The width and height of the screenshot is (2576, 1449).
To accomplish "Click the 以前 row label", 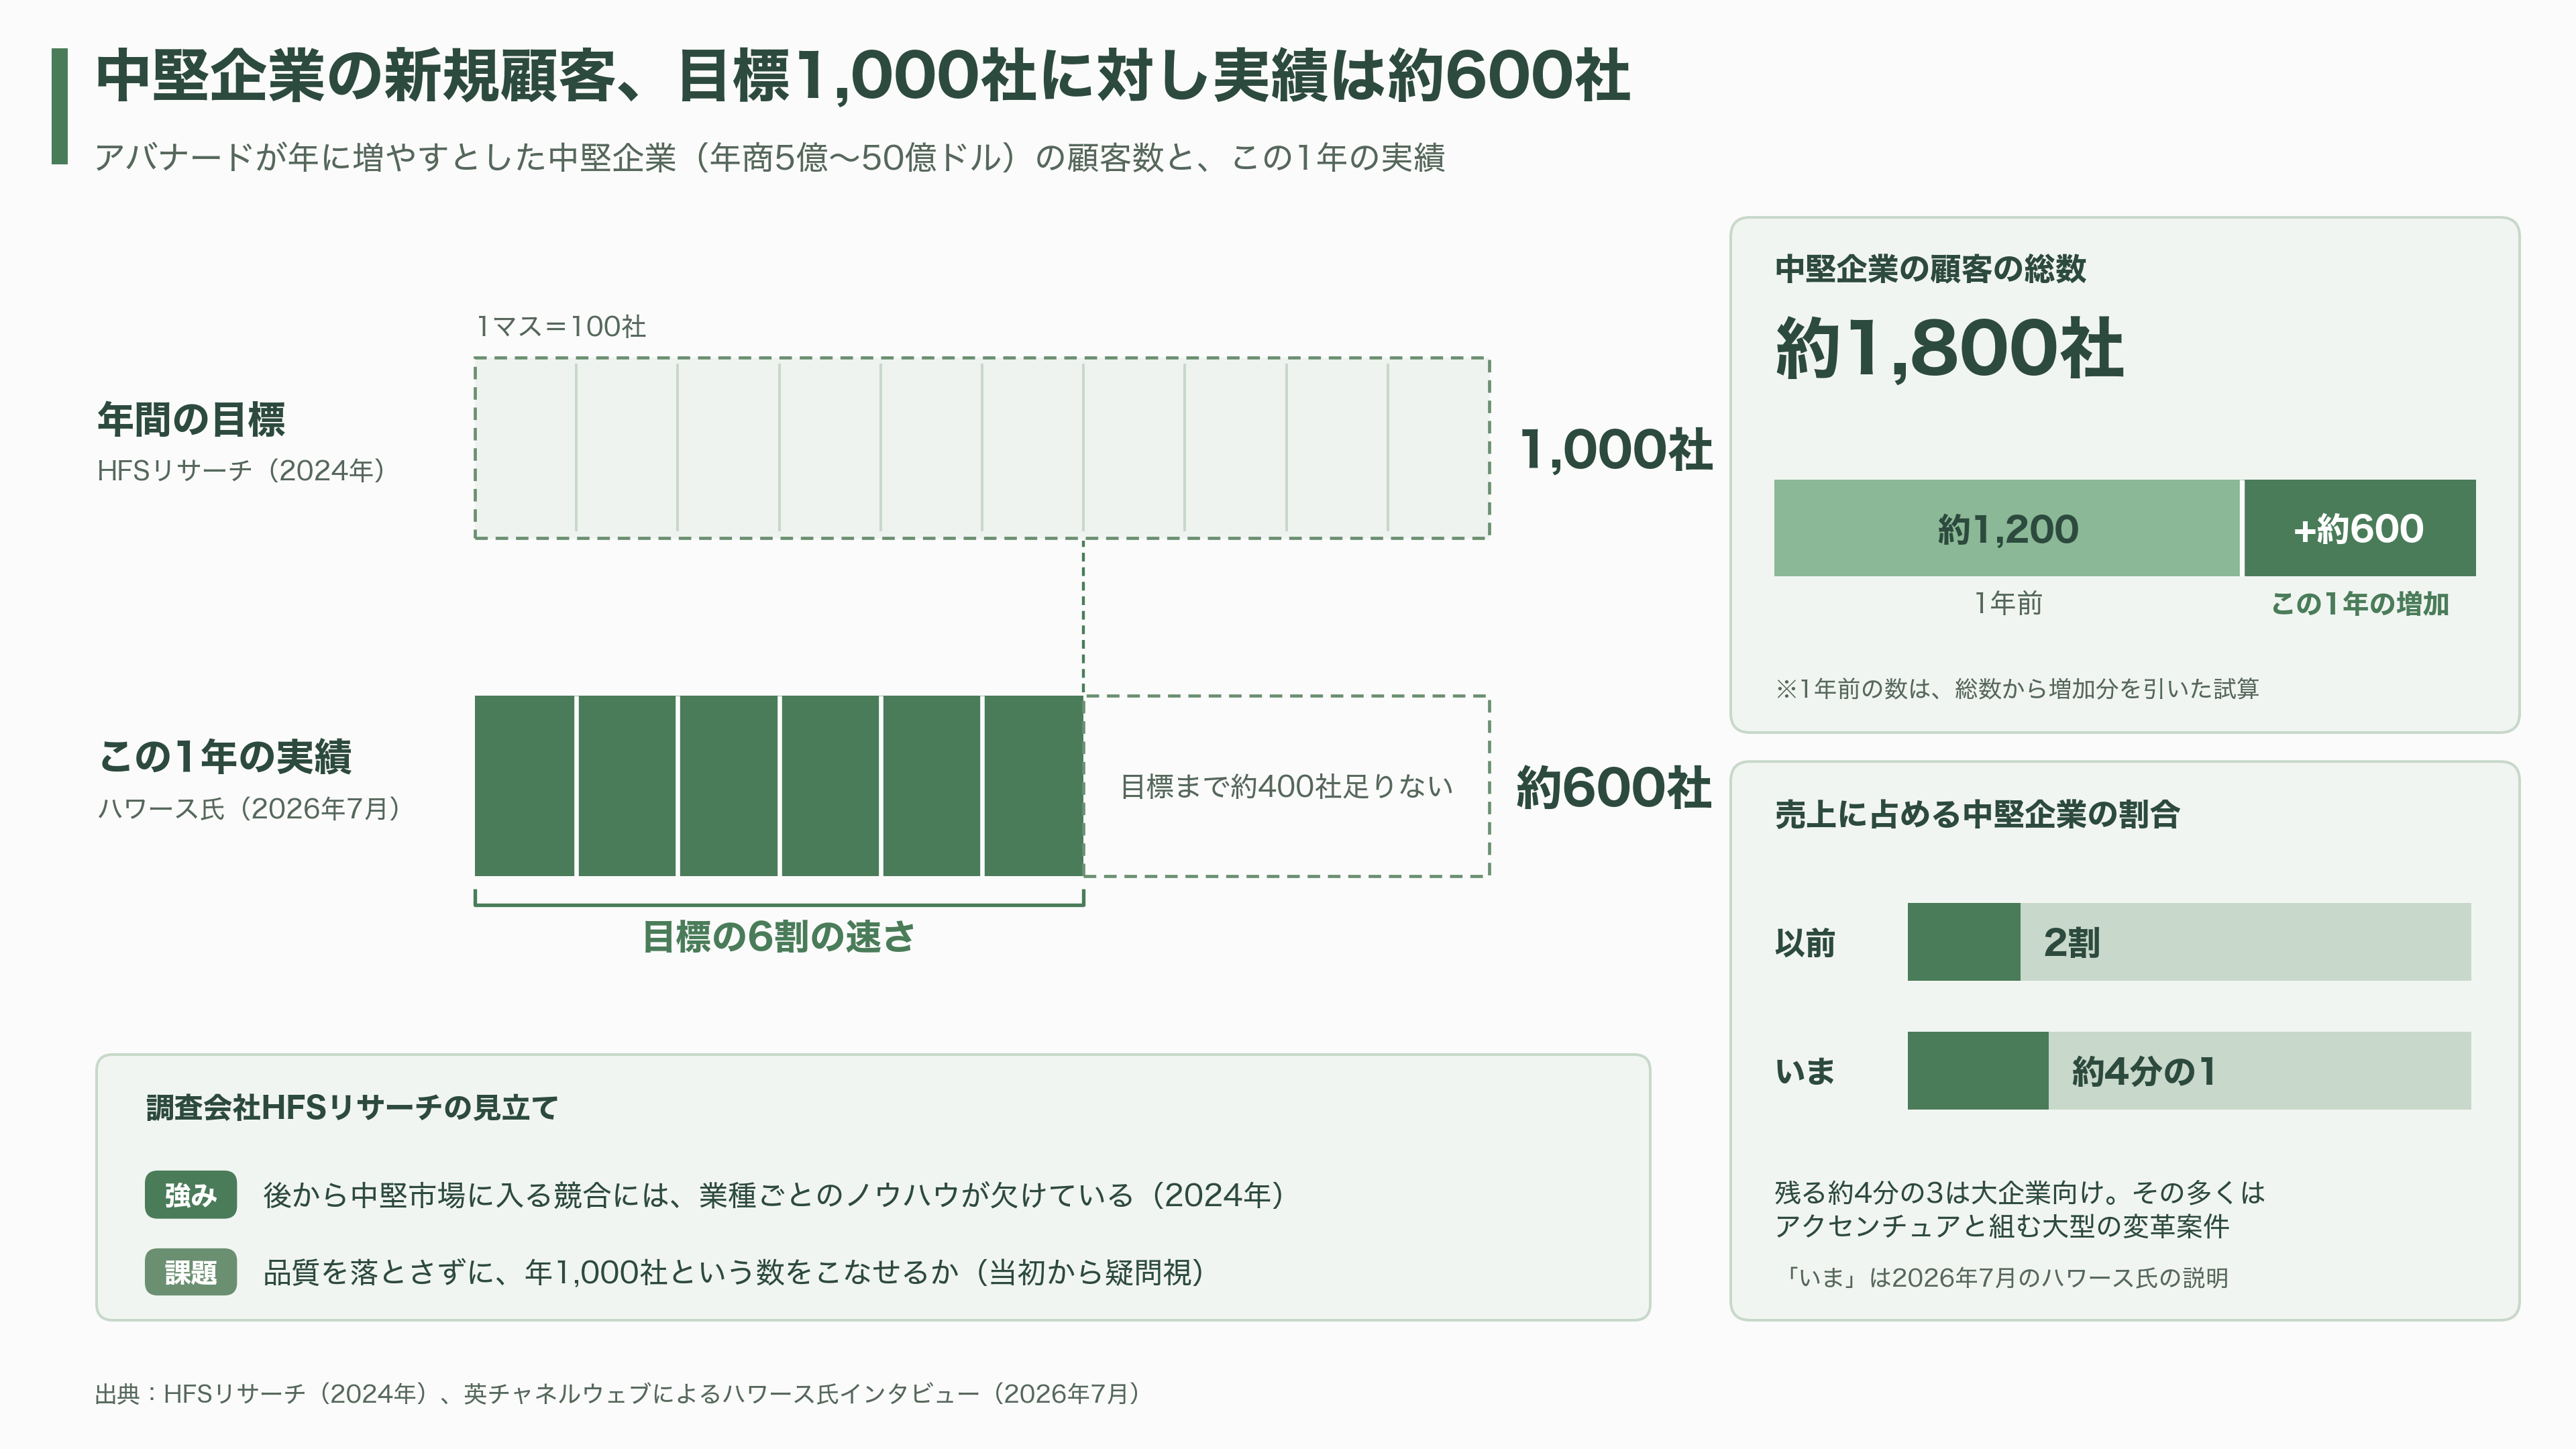I will tap(1805, 942).
